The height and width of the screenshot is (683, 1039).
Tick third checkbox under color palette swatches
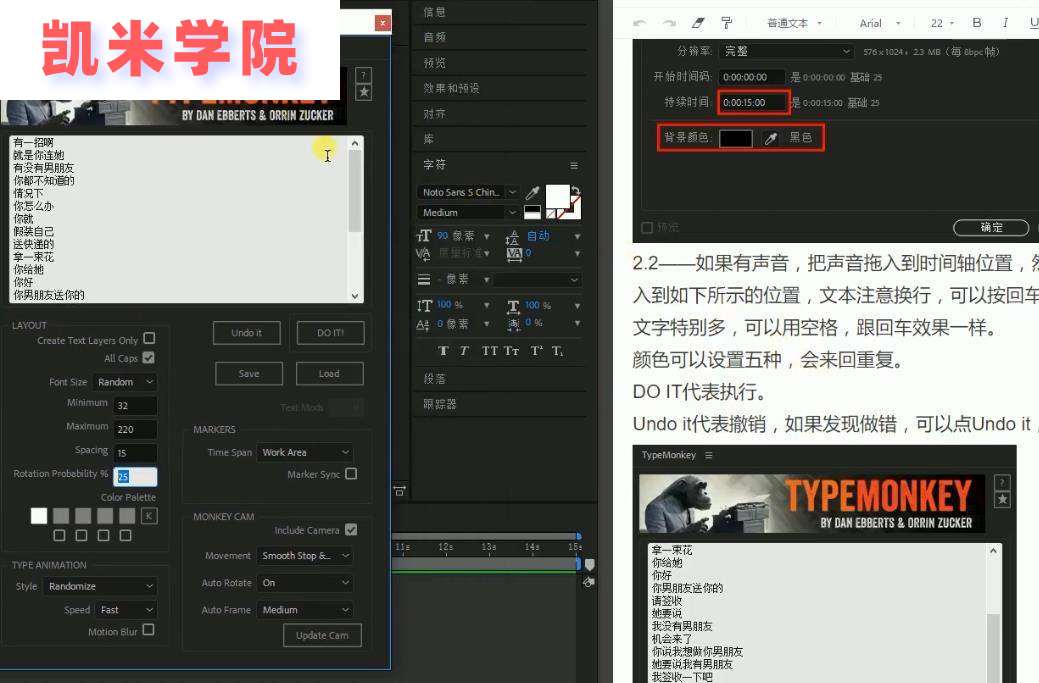(103, 535)
